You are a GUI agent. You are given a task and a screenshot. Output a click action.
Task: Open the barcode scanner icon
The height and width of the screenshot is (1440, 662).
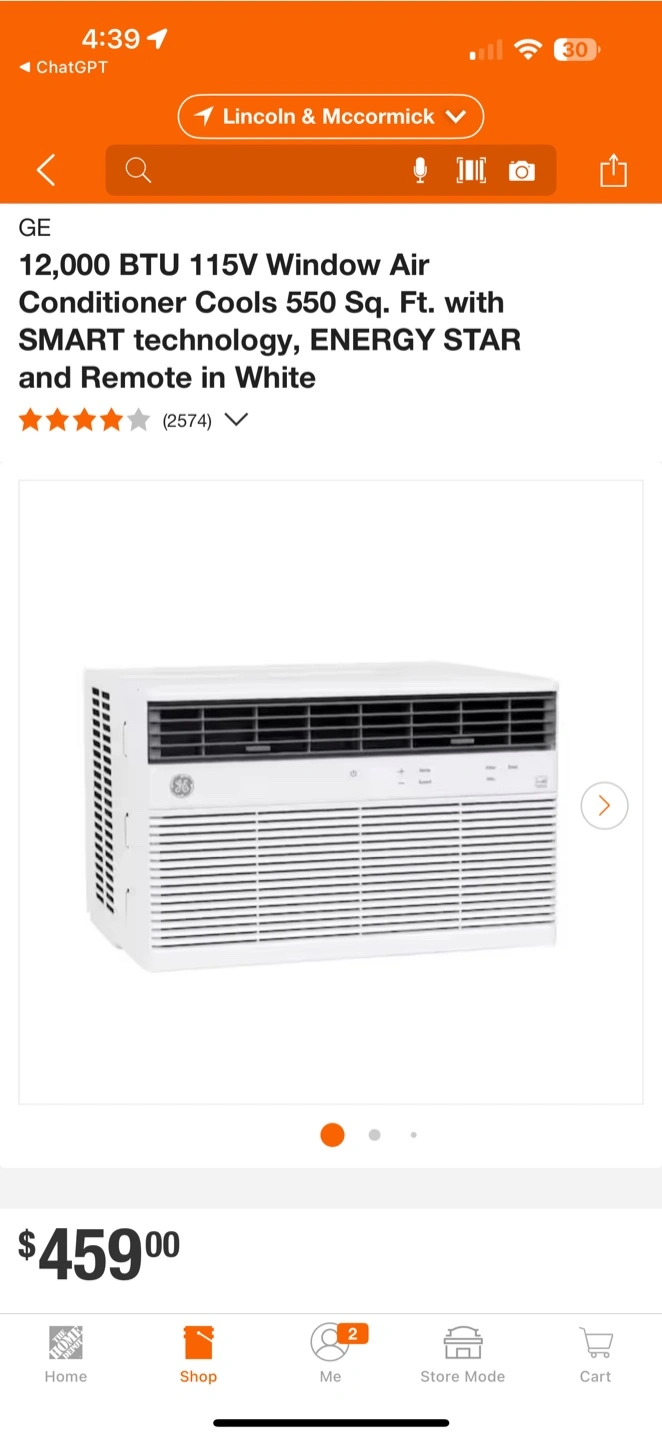click(x=471, y=171)
